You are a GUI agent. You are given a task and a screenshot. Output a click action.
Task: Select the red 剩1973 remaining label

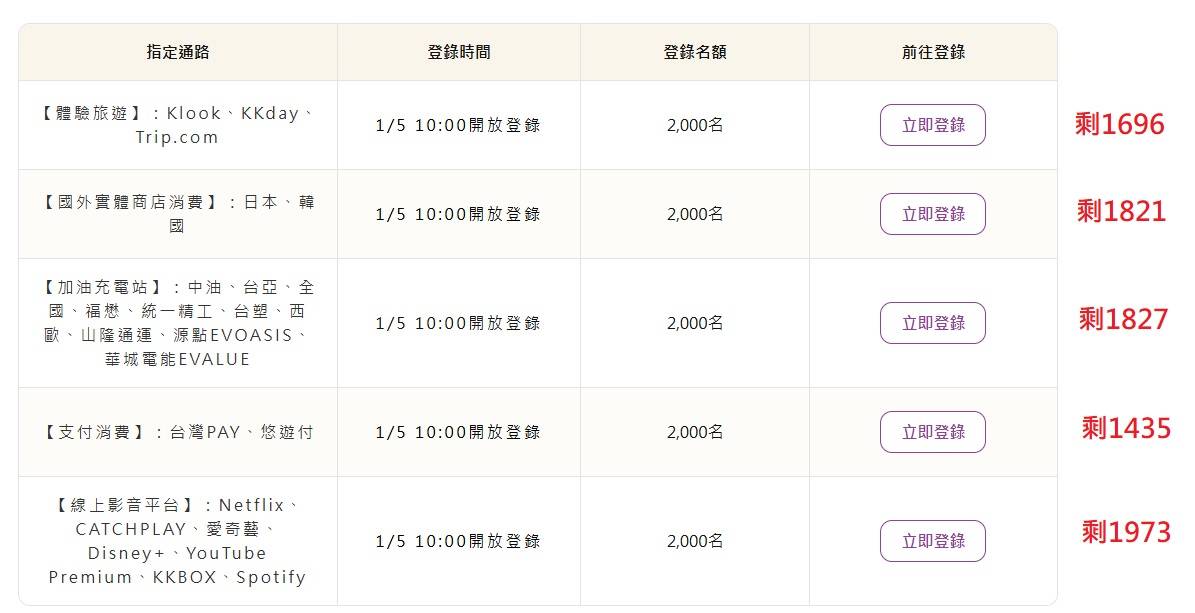click(x=1125, y=533)
